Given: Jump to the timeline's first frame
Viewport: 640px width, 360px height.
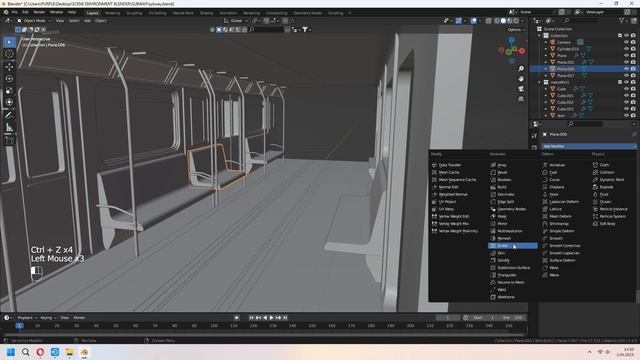Looking at the screenshot, I should (251, 318).
